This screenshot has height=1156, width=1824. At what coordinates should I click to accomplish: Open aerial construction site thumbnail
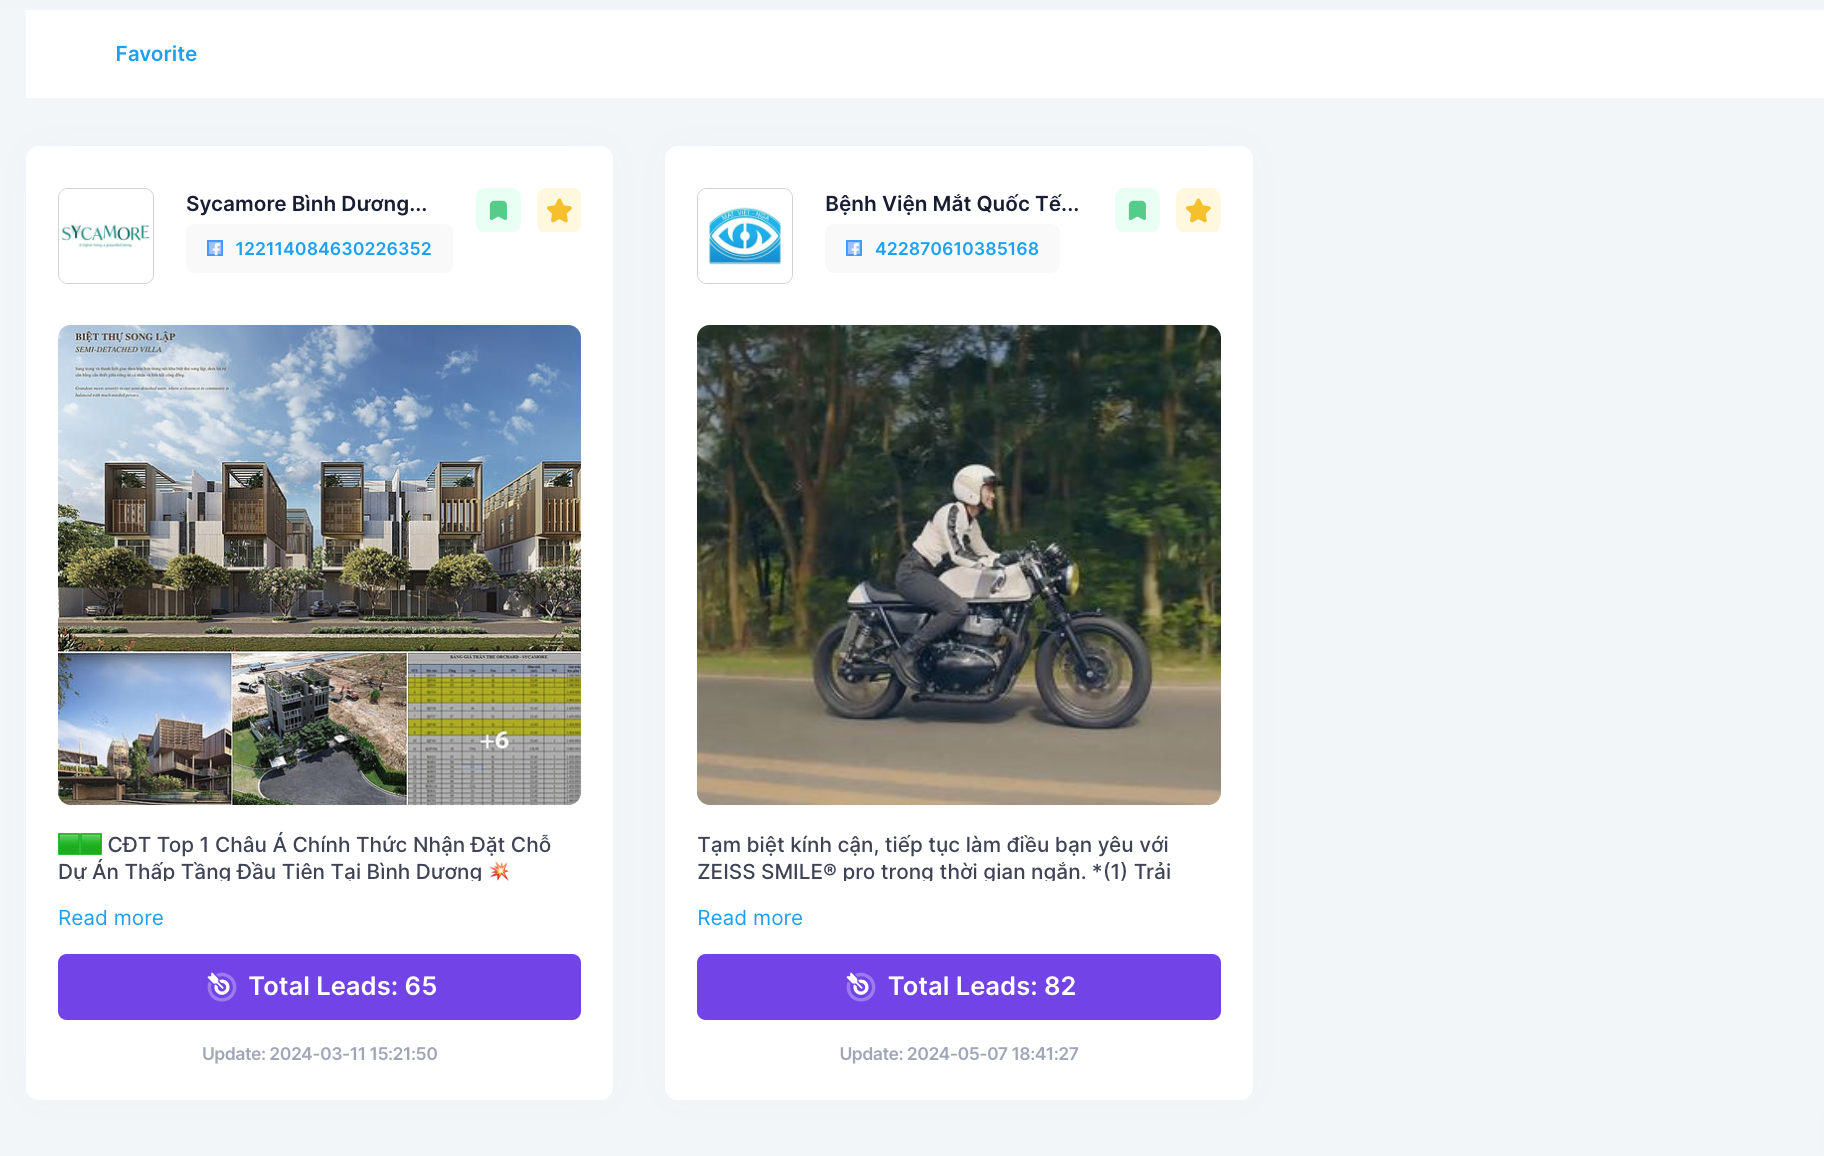click(x=319, y=730)
